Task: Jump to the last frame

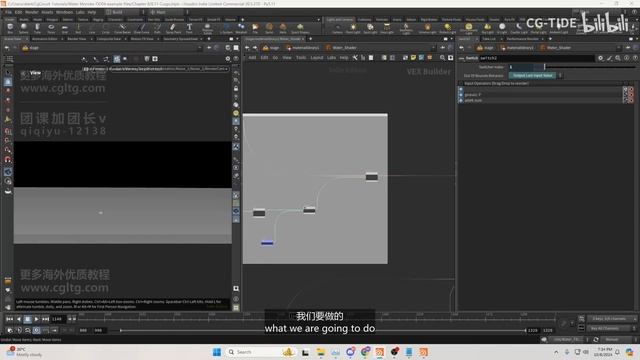Action: (45, 319)
